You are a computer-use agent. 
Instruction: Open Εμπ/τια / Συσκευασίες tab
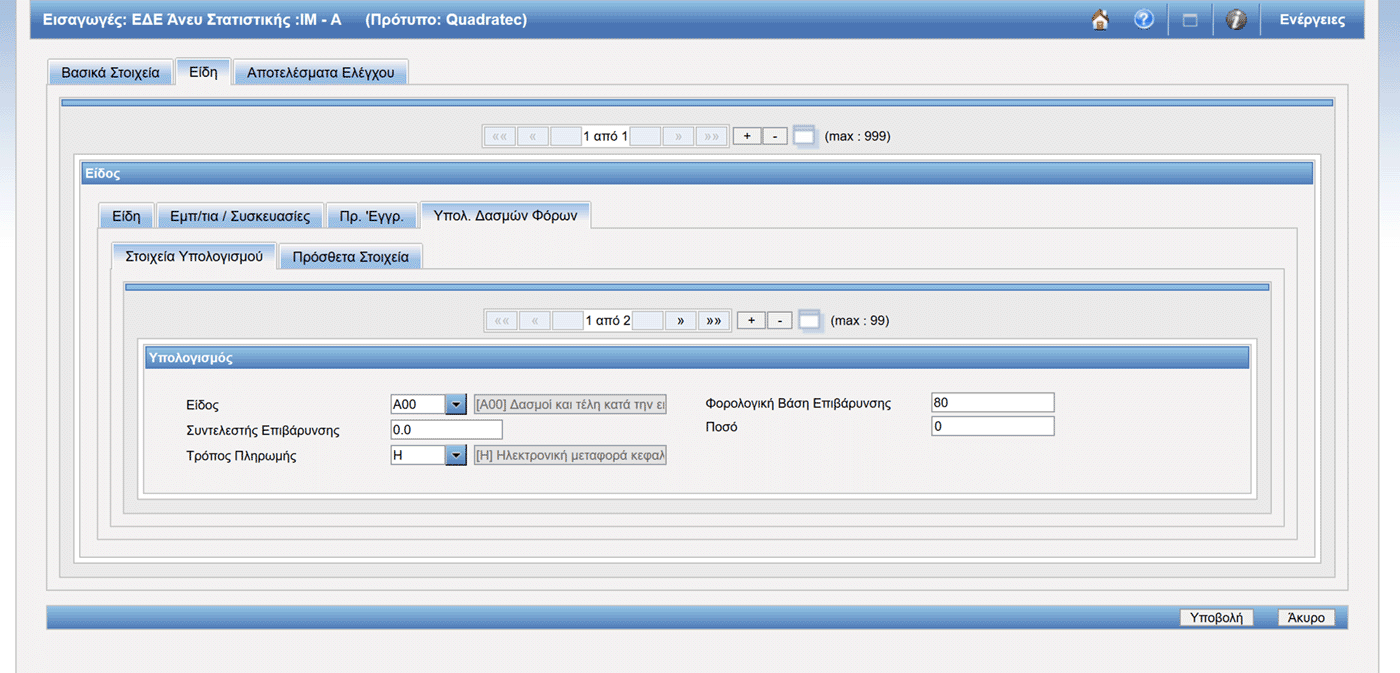240,216
